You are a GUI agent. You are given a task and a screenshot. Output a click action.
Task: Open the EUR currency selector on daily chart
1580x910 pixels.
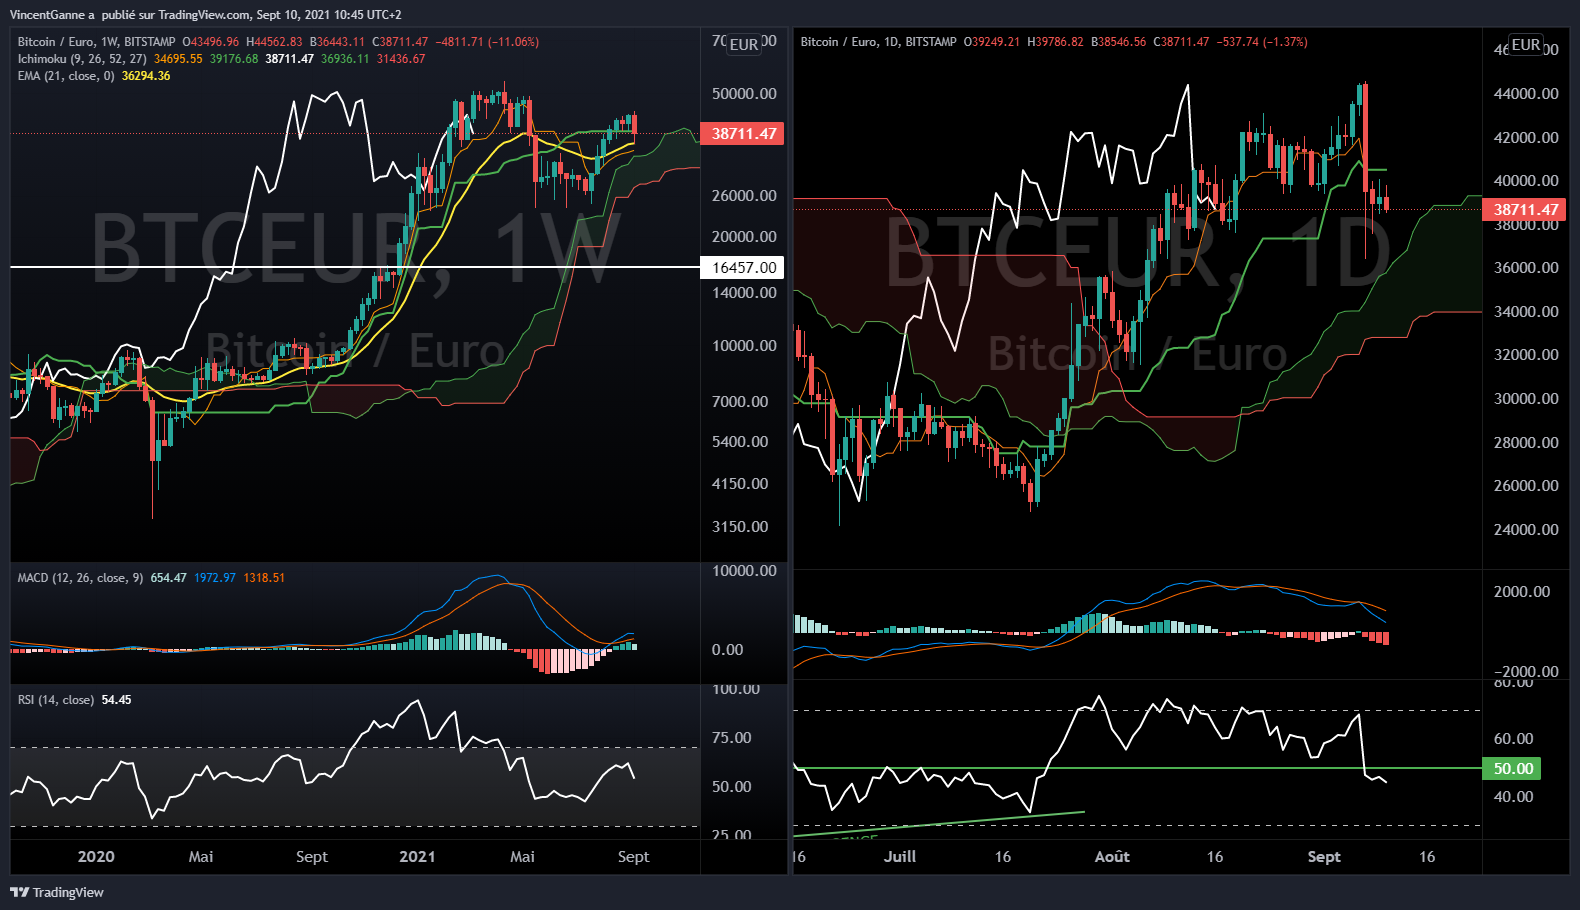tap(1525, 44)
